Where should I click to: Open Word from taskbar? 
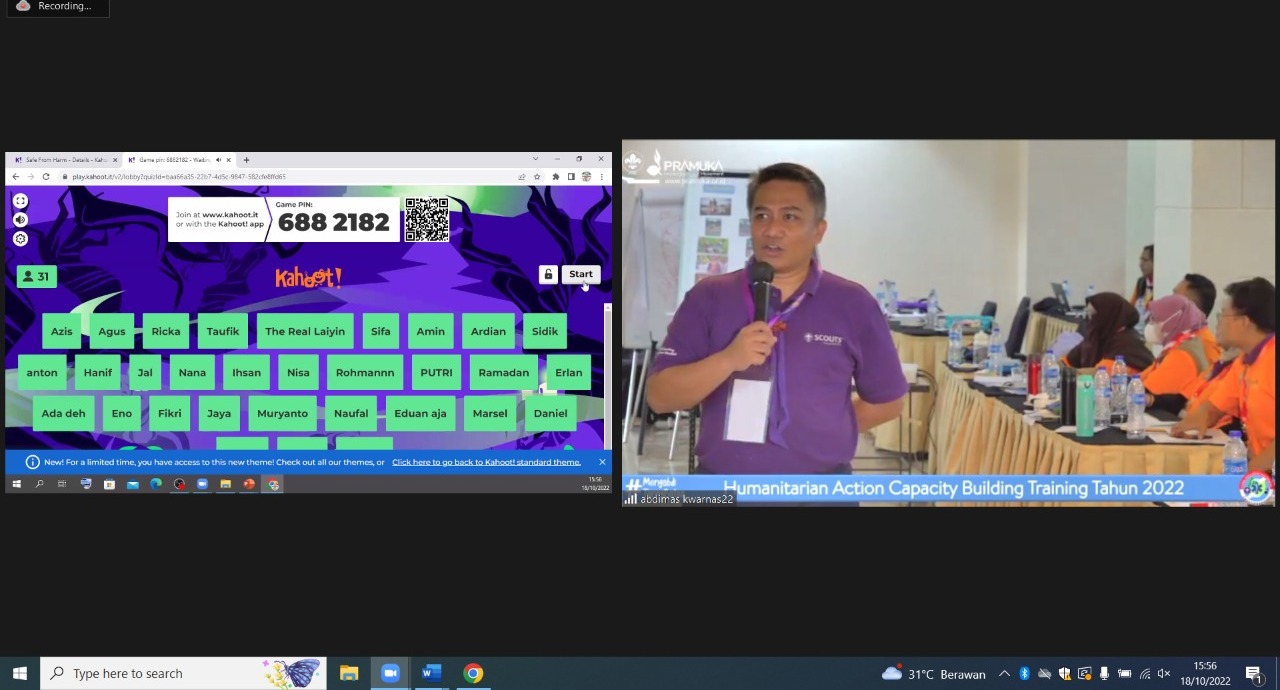(x=431, y=673)
